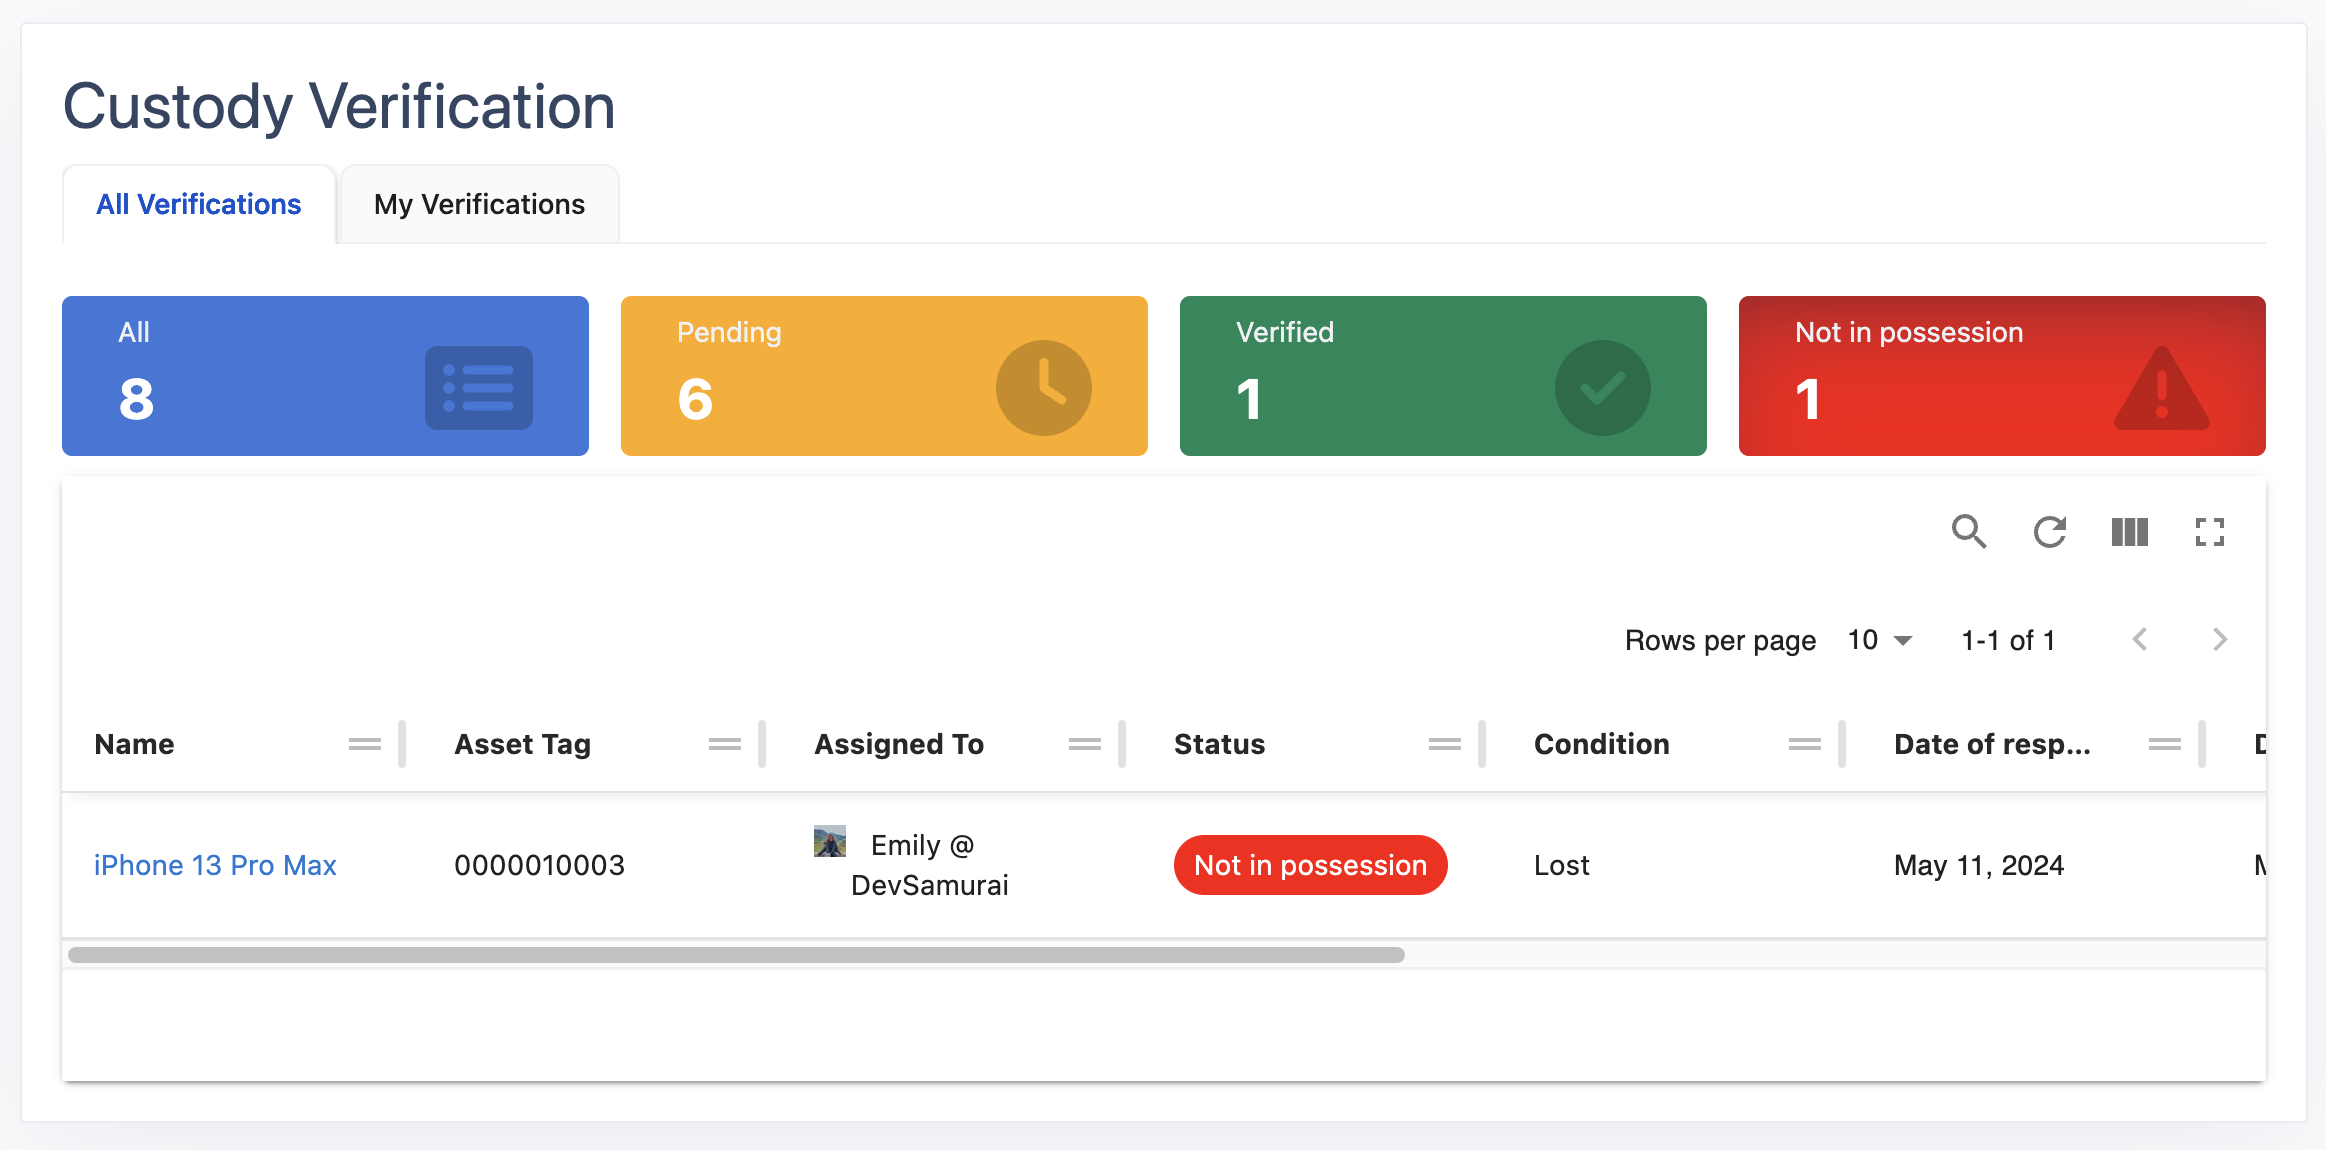The image size is (2326, 1150).
Task: Filter by the green Verified card
Action: (1442, 376)
